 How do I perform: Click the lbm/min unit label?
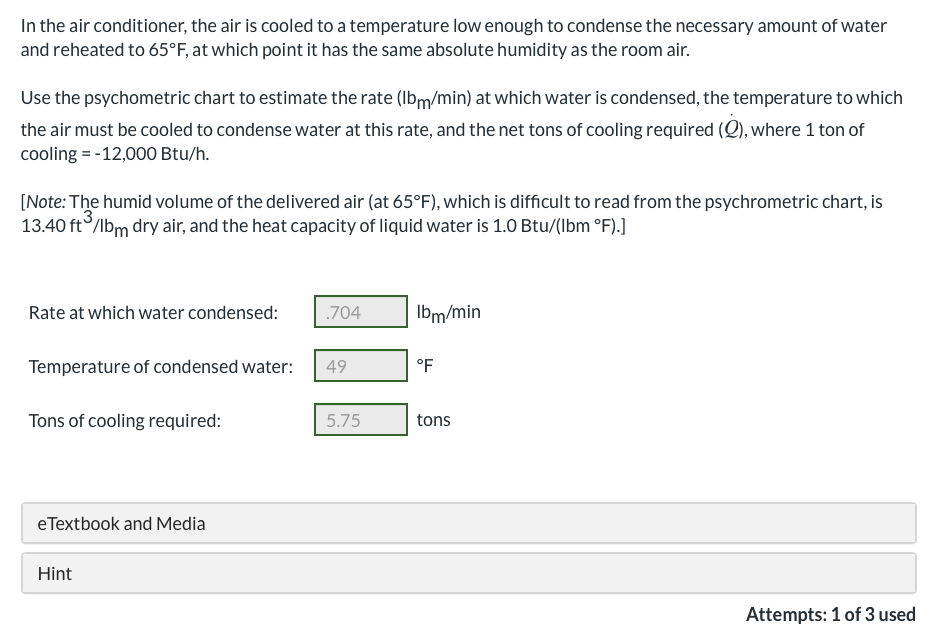pyautogui.click(x=447, y=311)
